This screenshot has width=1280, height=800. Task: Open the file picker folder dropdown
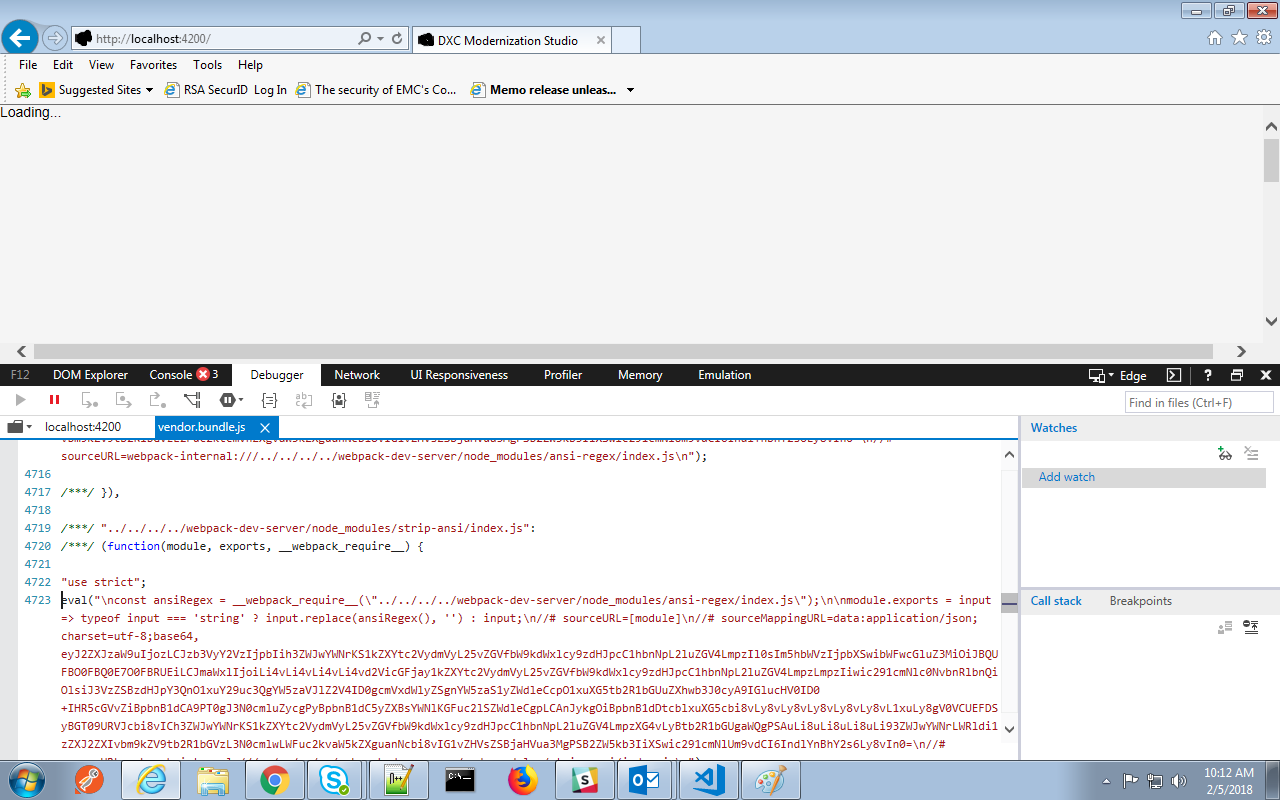(19, 427)
